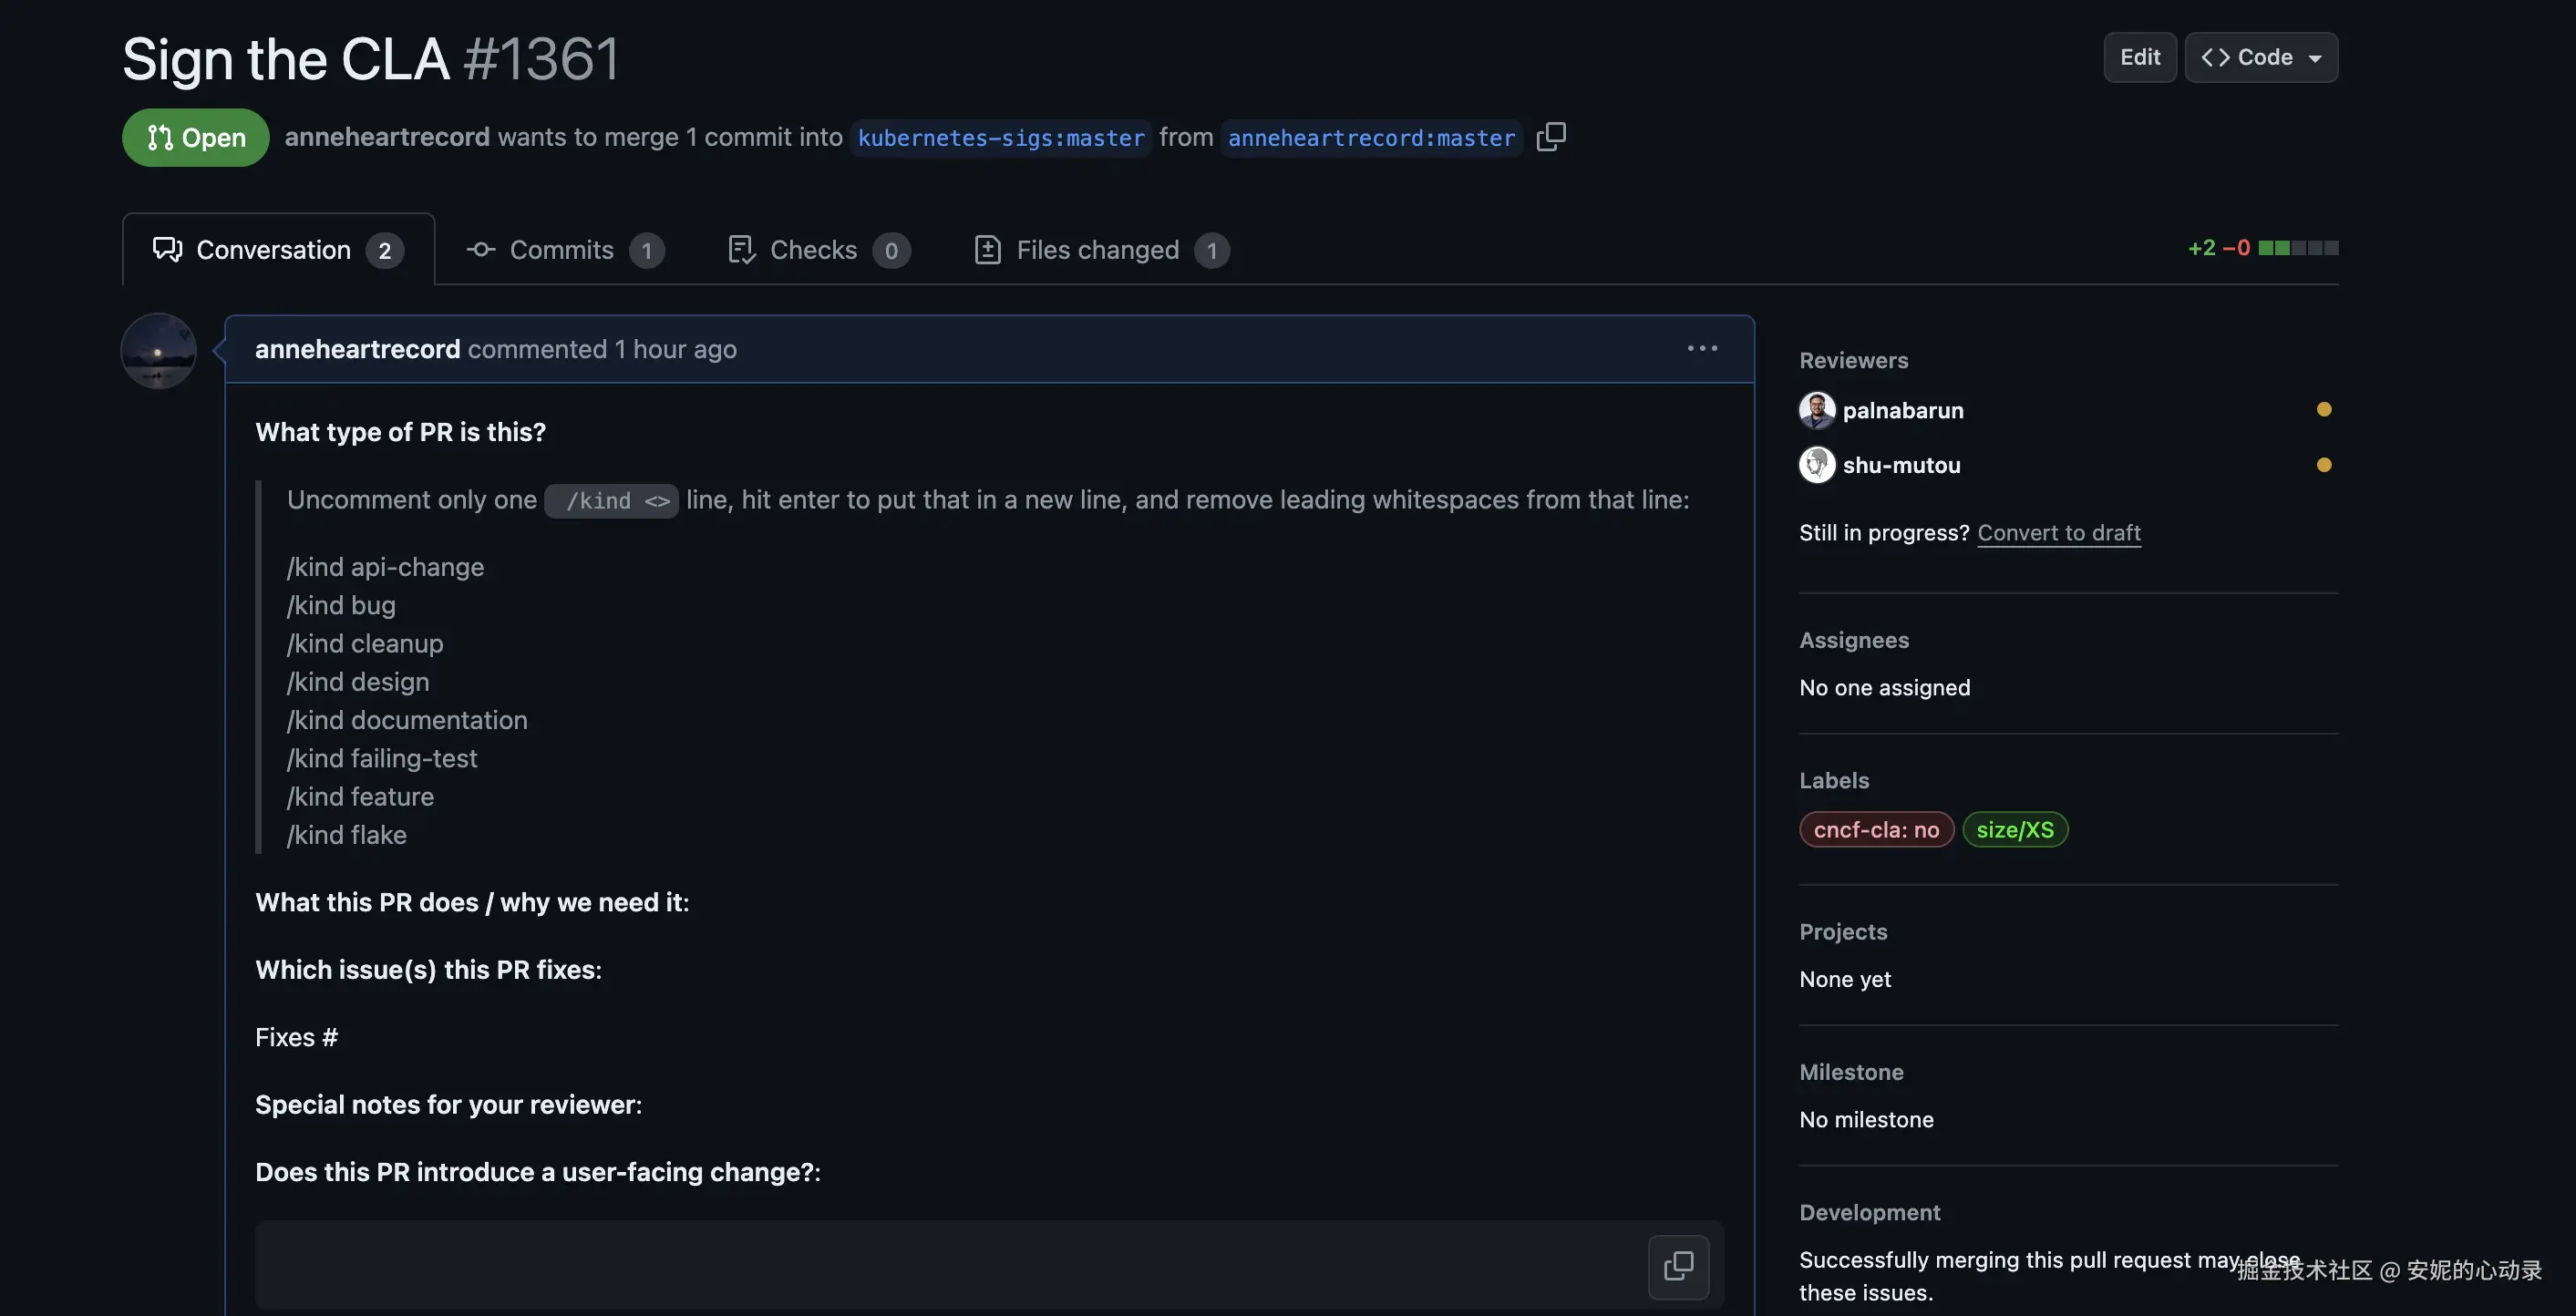The height and width of the screenshot is (1316, 2576).
Task: Click the comment code block copy icon
Action: tap(1678, 1266)
